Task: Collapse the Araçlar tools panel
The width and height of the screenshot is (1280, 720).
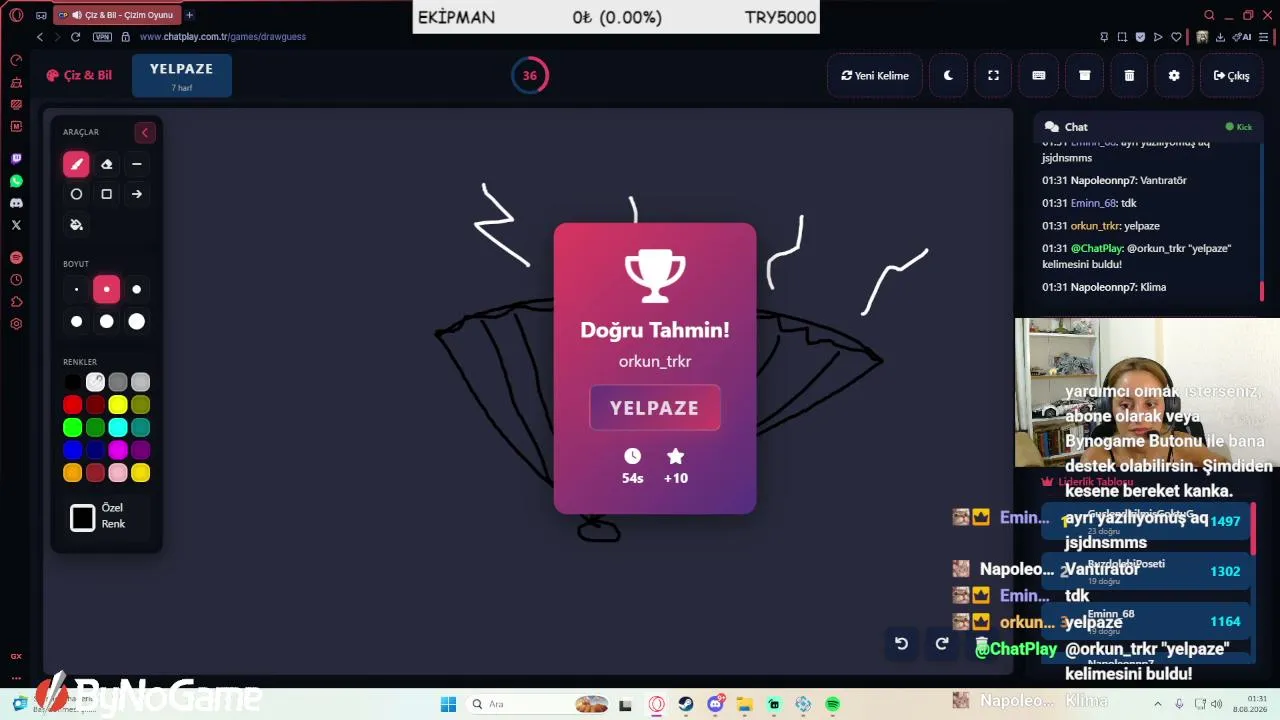Action: pyautogui.click(x=145, y=132)
